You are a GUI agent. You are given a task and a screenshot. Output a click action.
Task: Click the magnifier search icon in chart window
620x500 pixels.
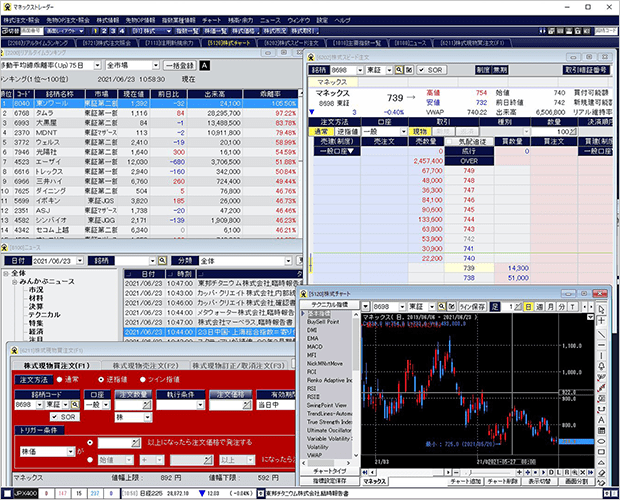point(442,306)
